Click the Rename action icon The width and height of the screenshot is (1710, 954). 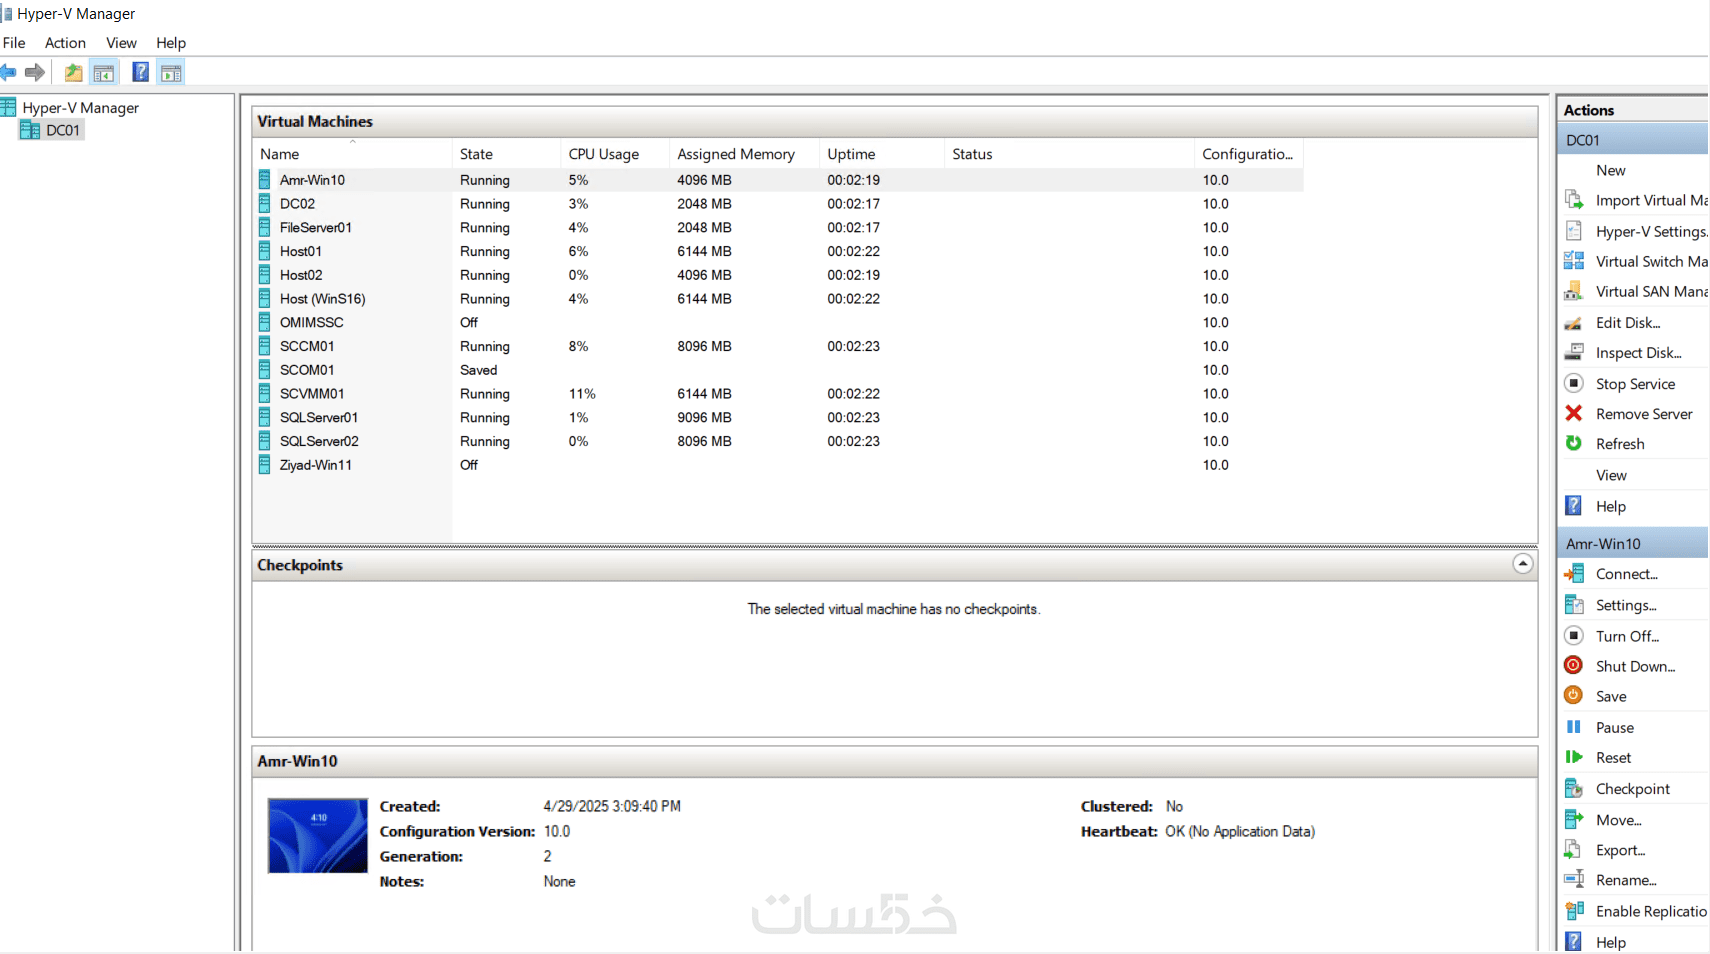(1574, 879)
